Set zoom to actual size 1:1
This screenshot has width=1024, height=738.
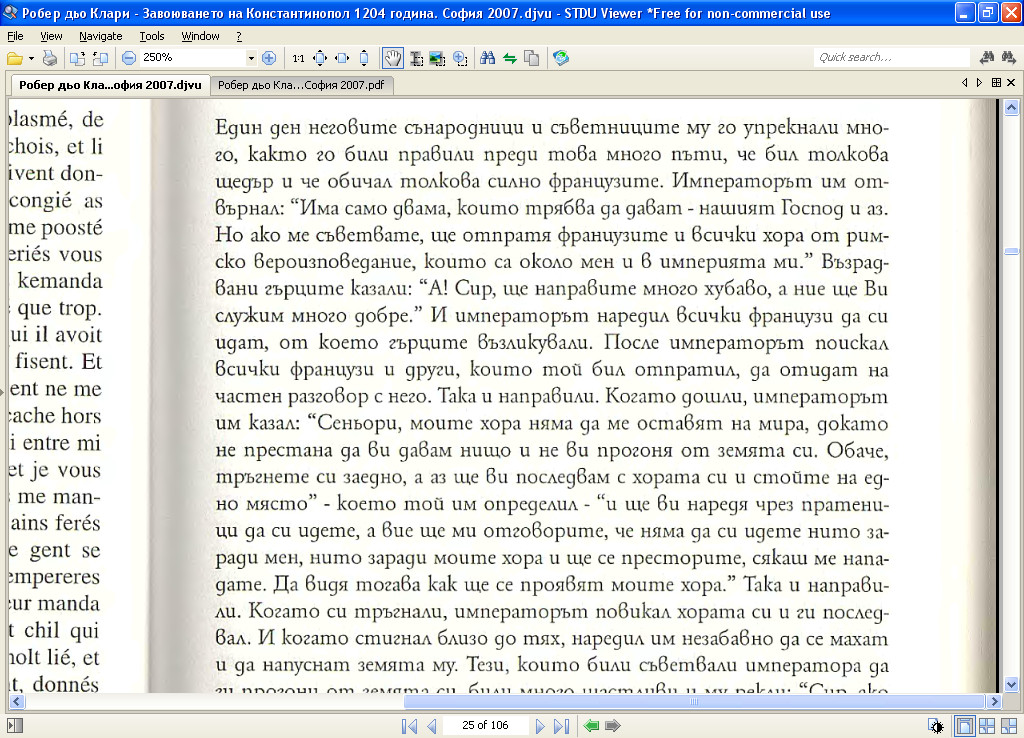click(x=298, y=58)
